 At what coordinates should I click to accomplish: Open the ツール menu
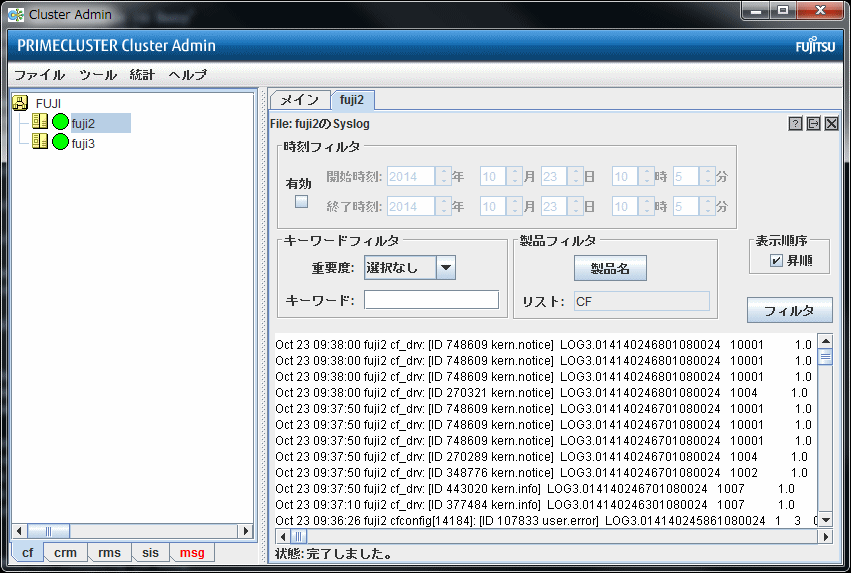[x=98, y=75]
